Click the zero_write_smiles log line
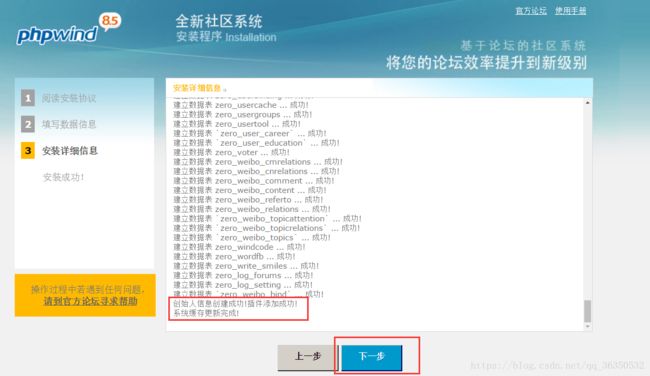Viewport: 650px width, 376px height. click(246, 266)
